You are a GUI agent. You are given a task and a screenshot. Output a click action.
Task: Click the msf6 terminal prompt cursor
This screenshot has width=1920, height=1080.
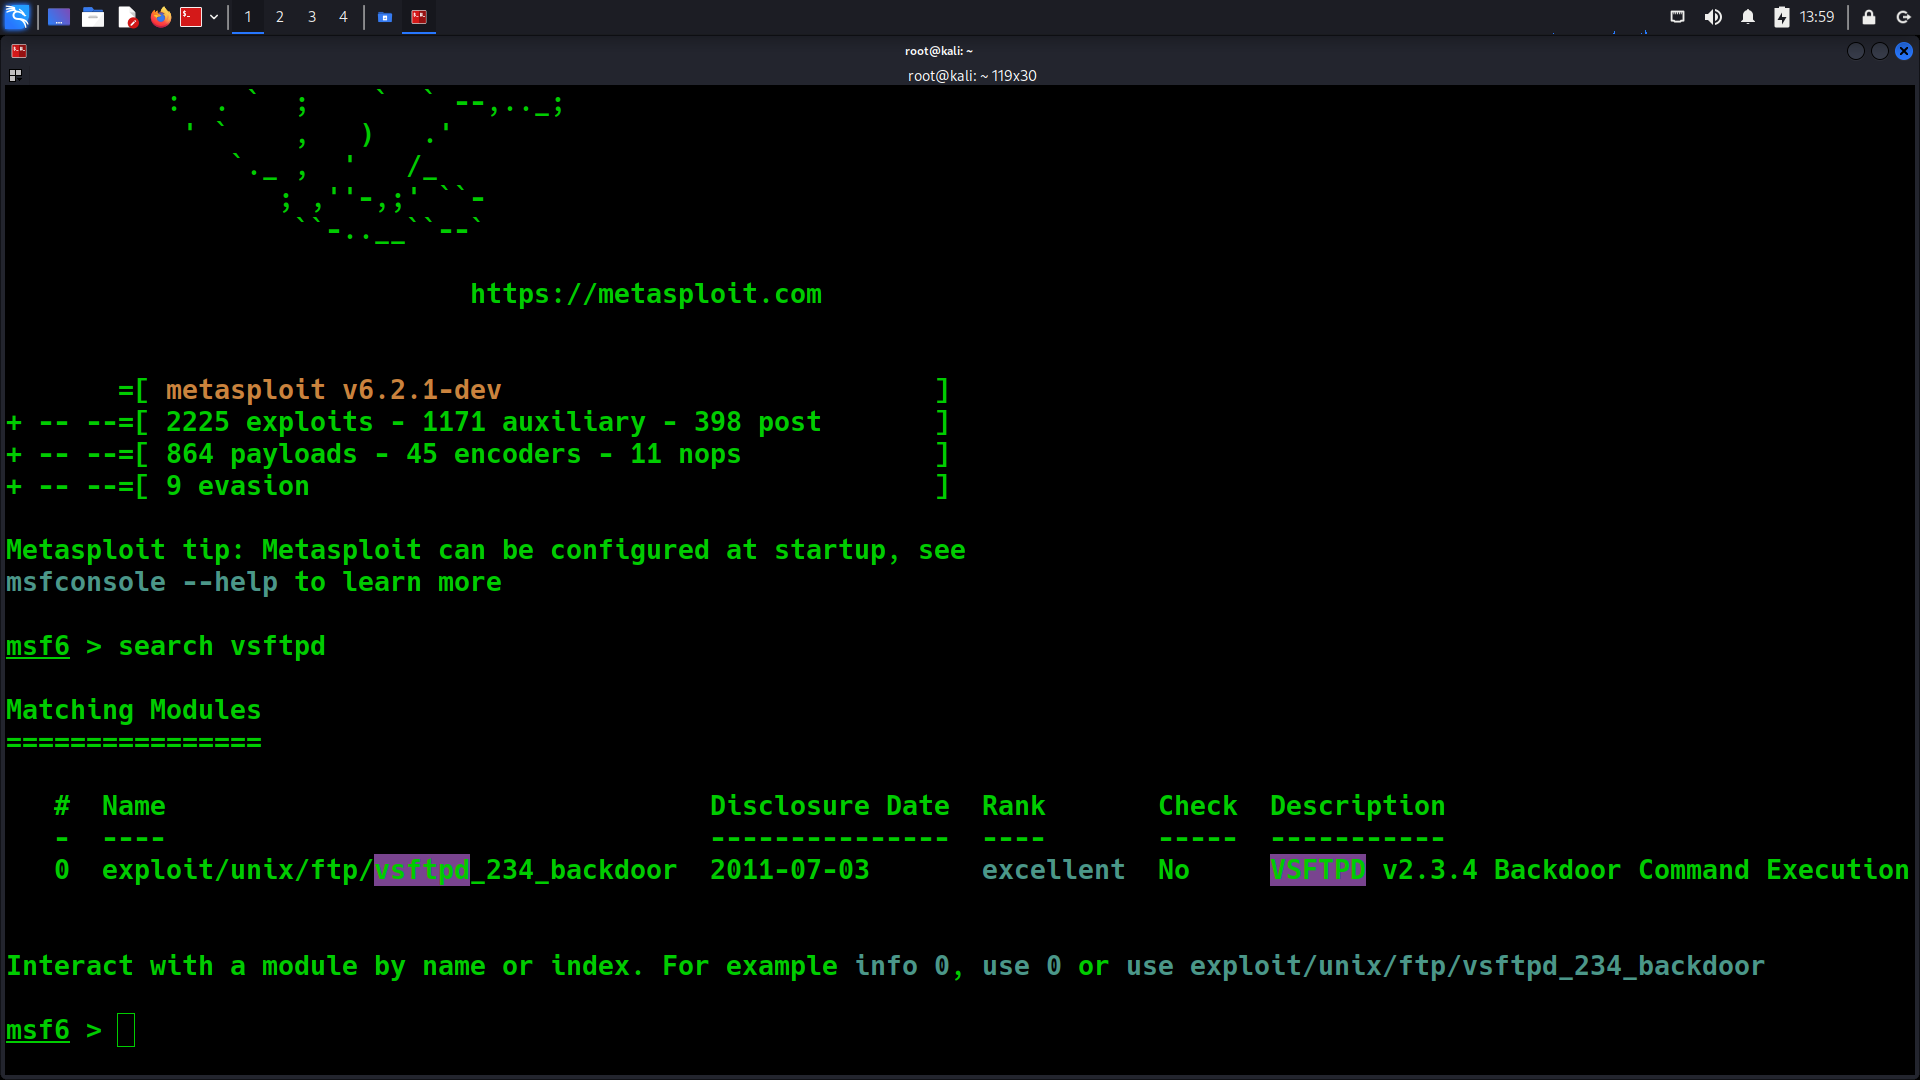[126, 1030]
